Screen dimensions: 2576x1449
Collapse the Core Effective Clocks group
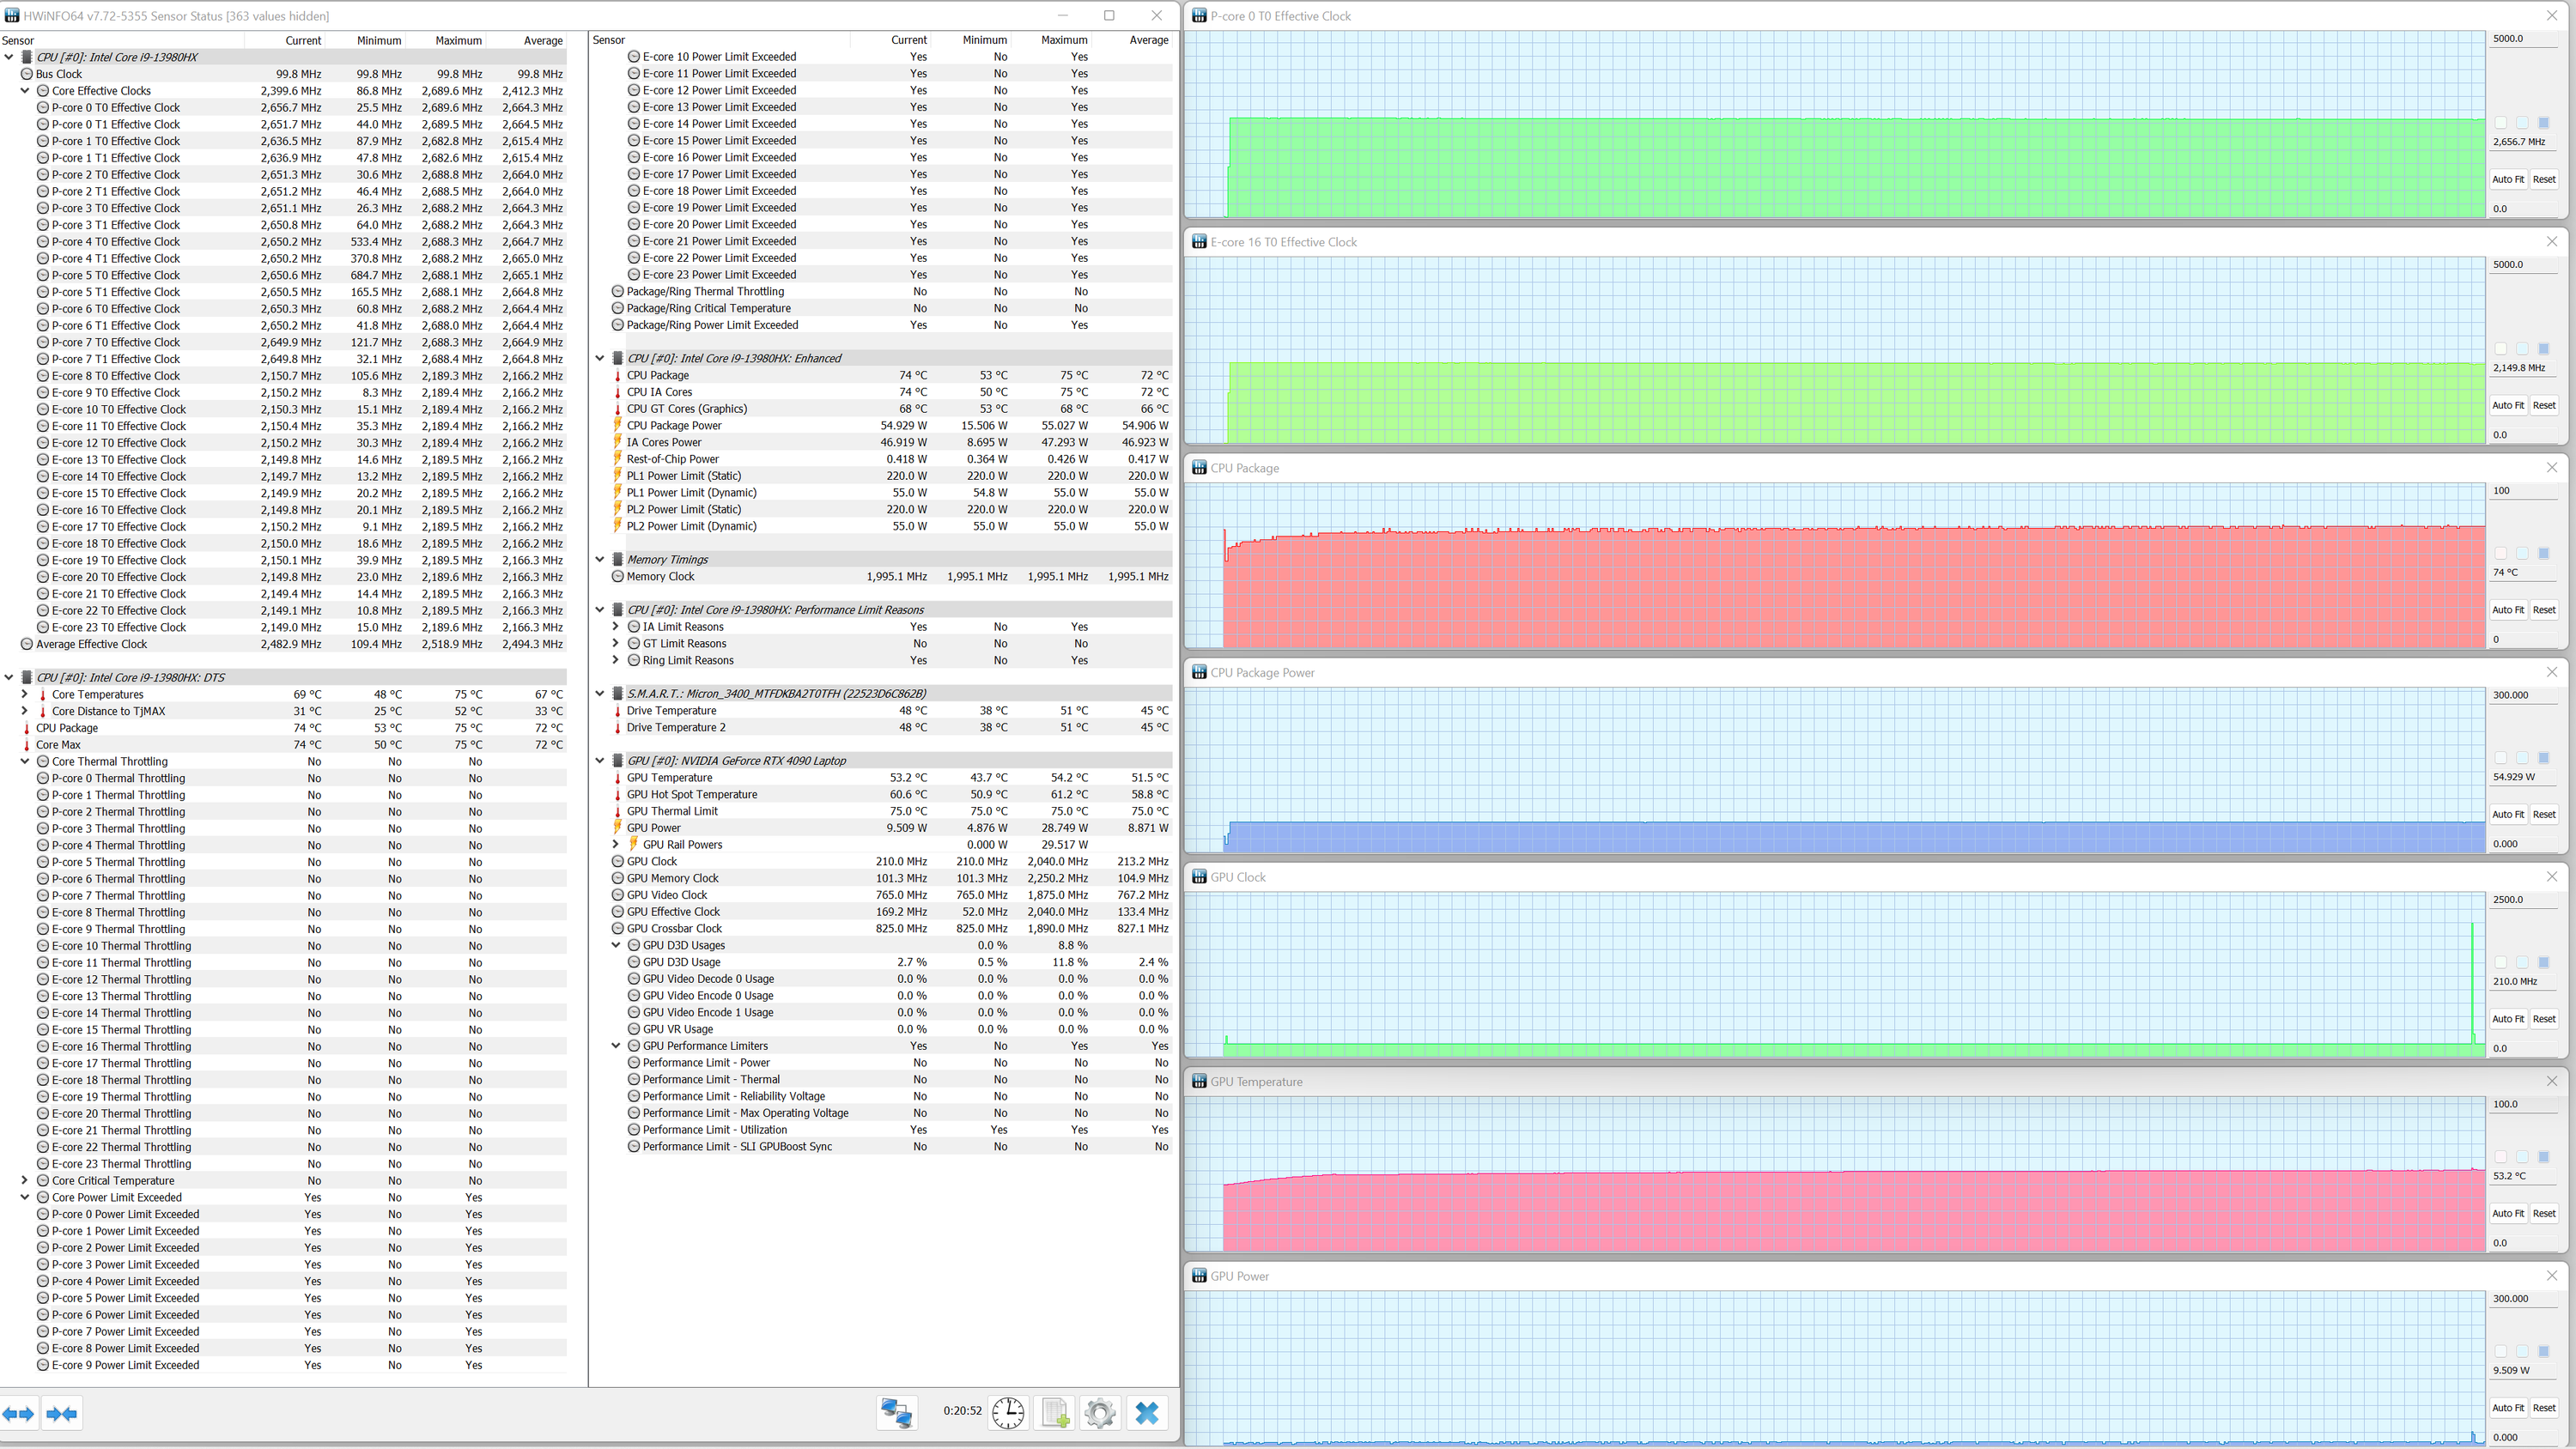25,91
